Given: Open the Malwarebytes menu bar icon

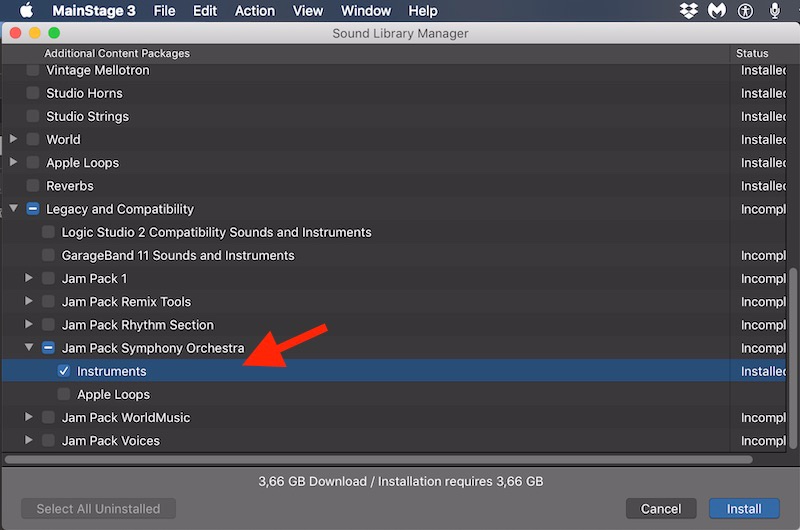Looking at the screenshot, I should coord(717,11).
